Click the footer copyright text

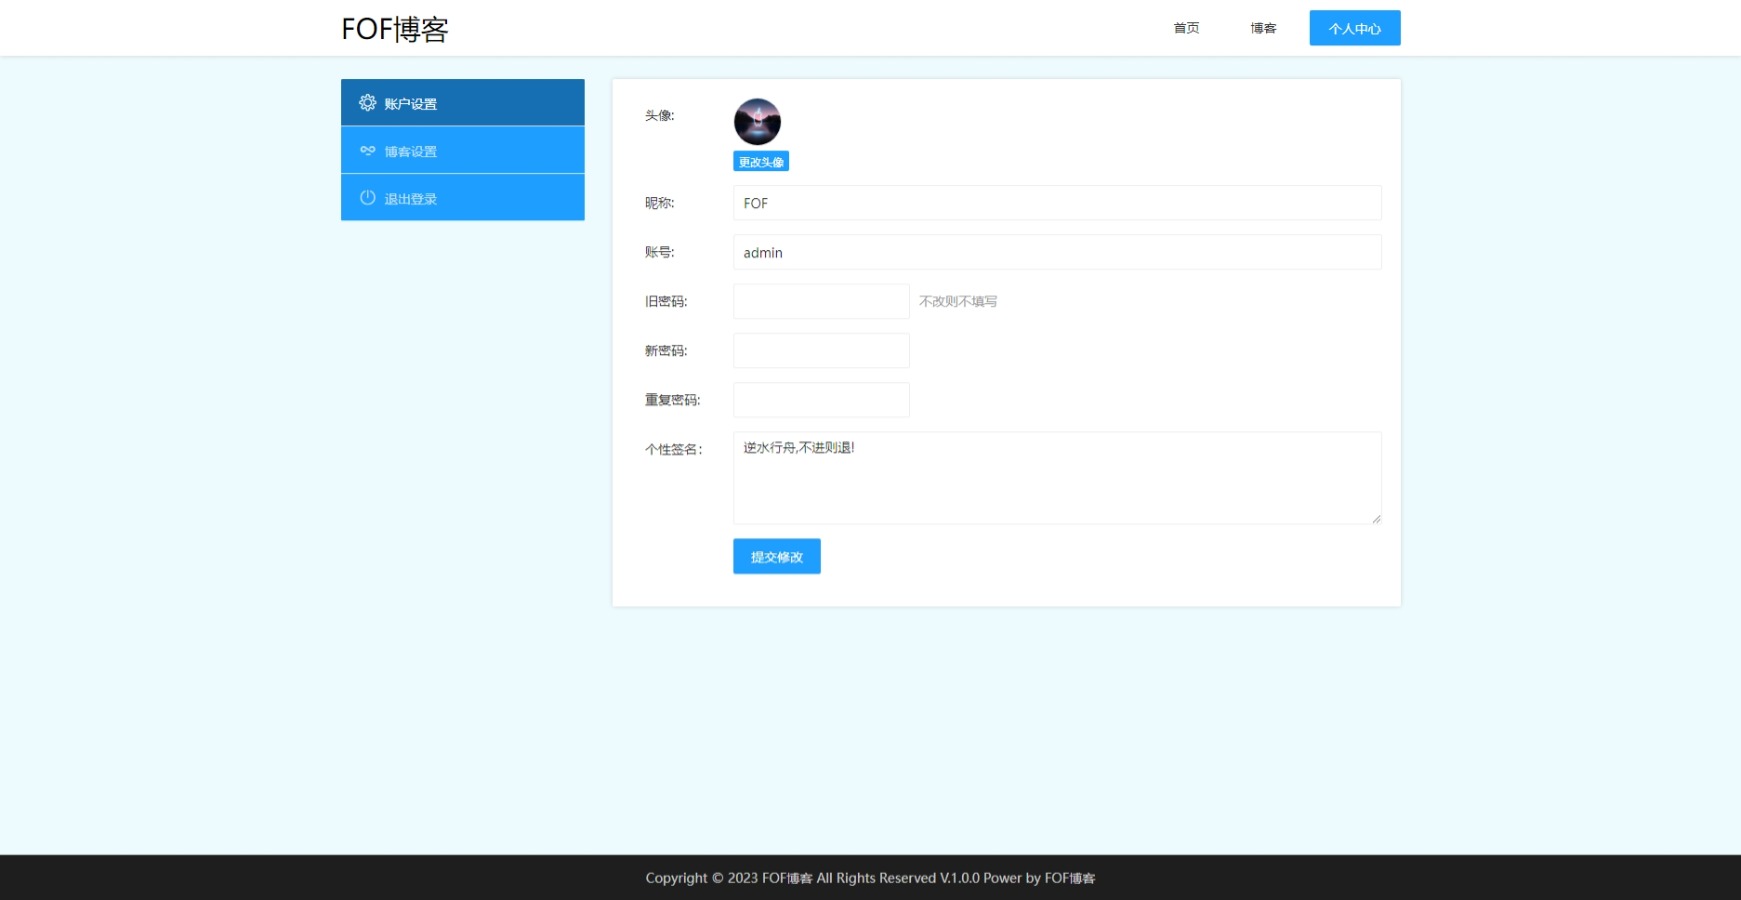coord(870,878)
